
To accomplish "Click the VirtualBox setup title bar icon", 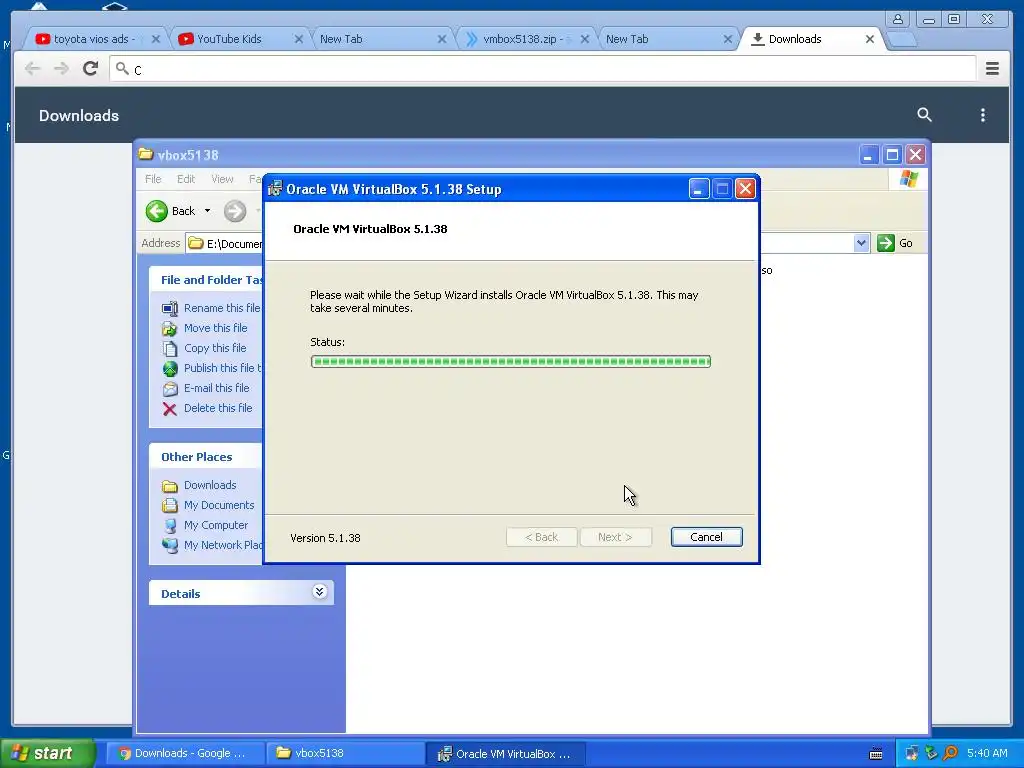I will click(275, 189).
